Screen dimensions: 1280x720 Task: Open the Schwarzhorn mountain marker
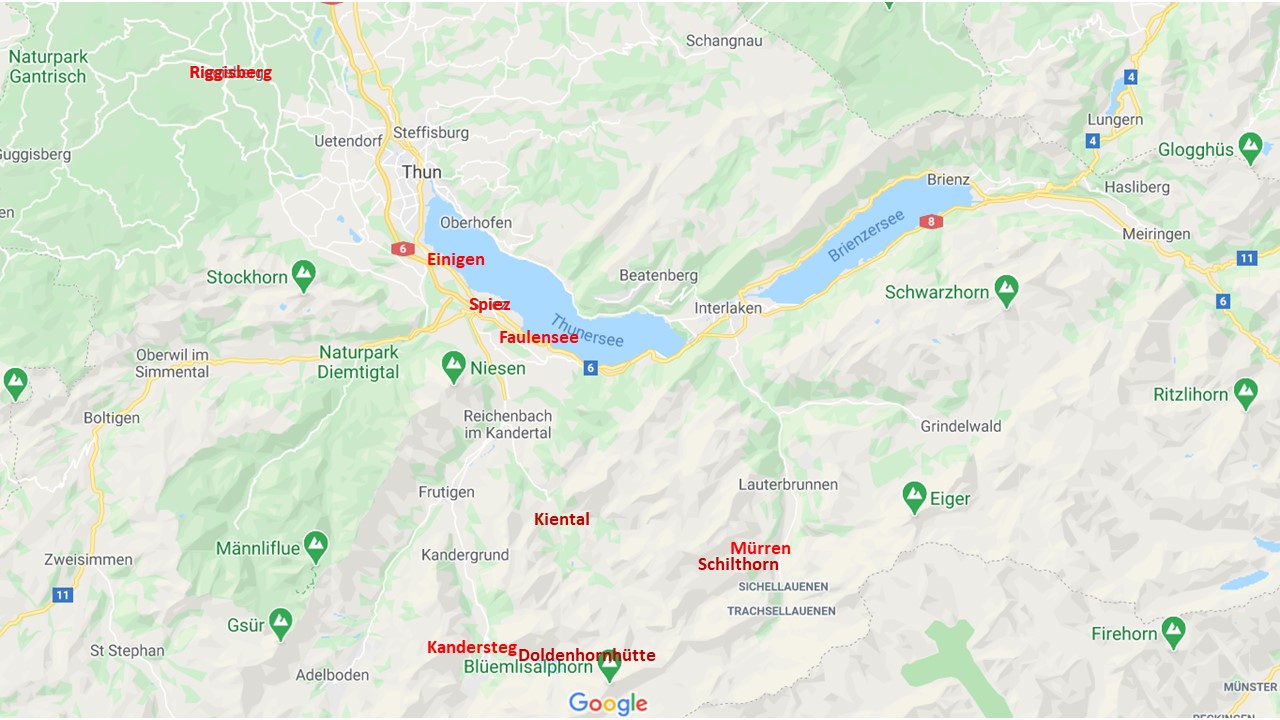coord(1007,291)
